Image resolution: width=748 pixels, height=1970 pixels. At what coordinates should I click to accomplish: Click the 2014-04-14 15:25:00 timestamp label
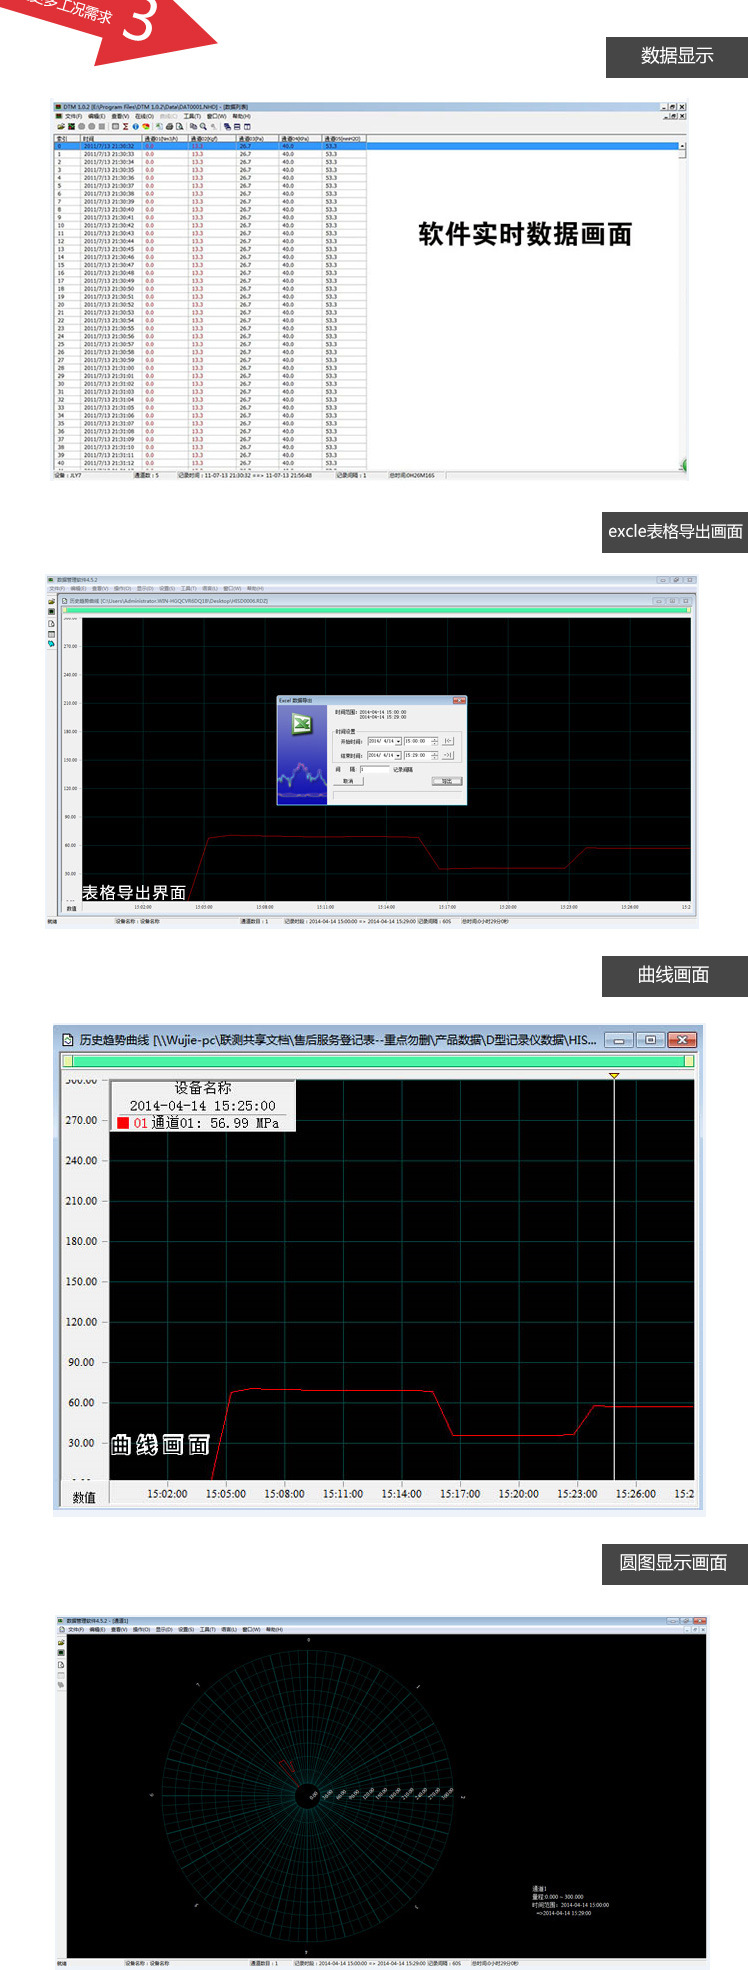[202, 1106]
